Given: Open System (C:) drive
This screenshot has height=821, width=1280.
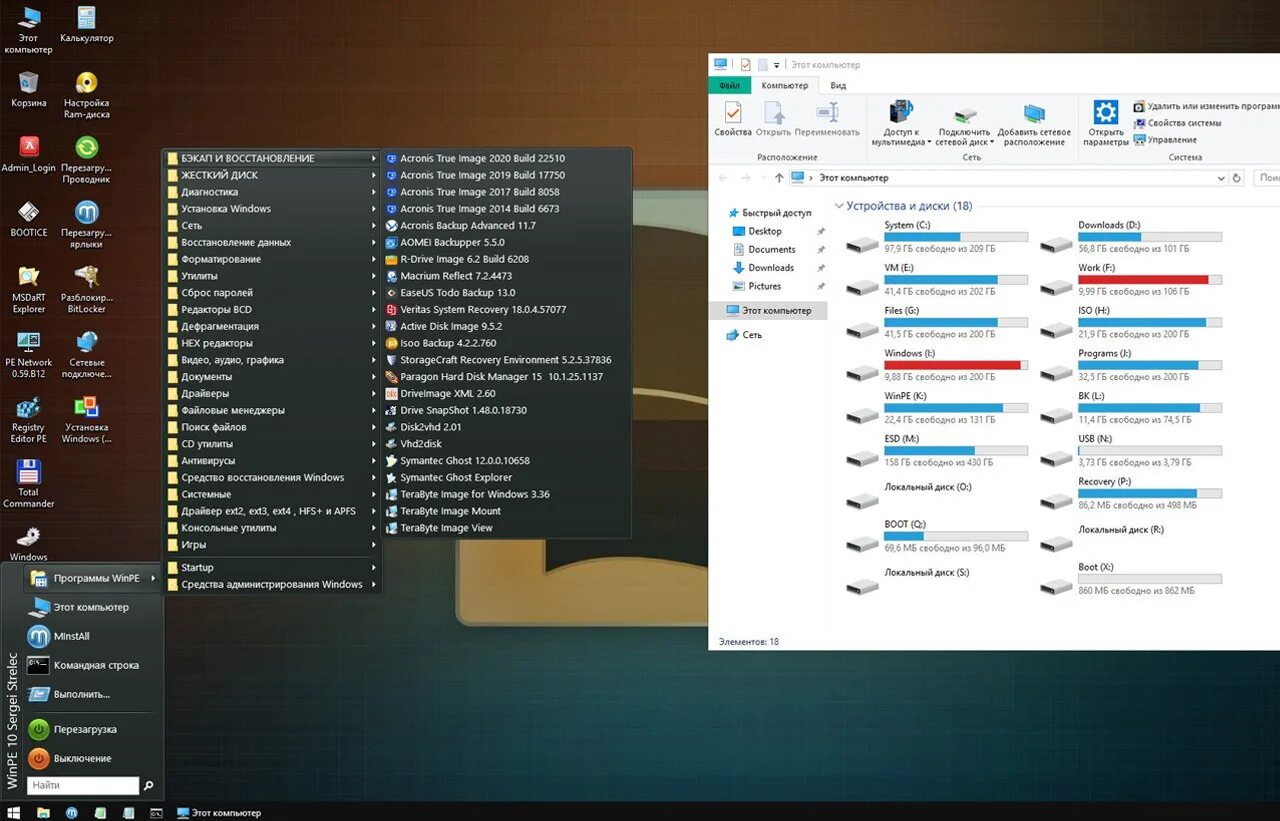Looking at the screenshot, I should [936, 237].
